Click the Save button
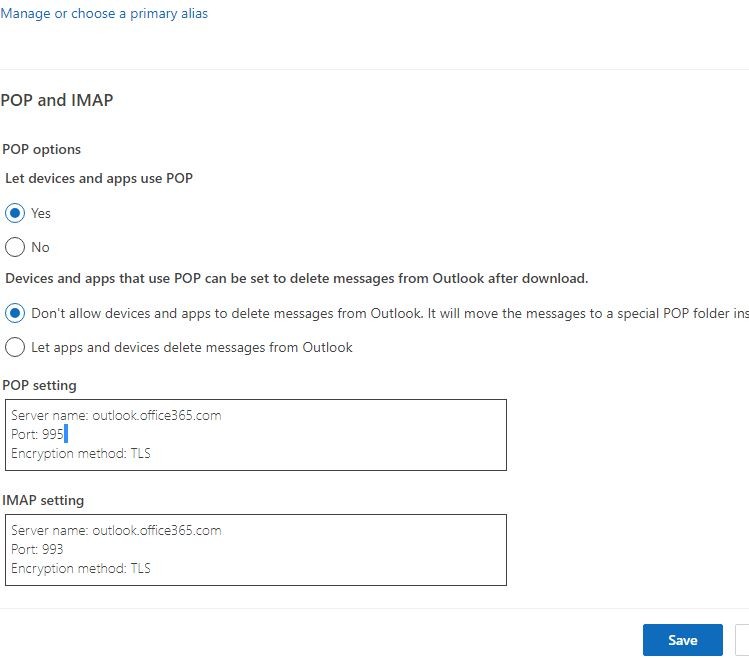Image resolution: width=749 pixels, height=658 pixels. point(683,640)
